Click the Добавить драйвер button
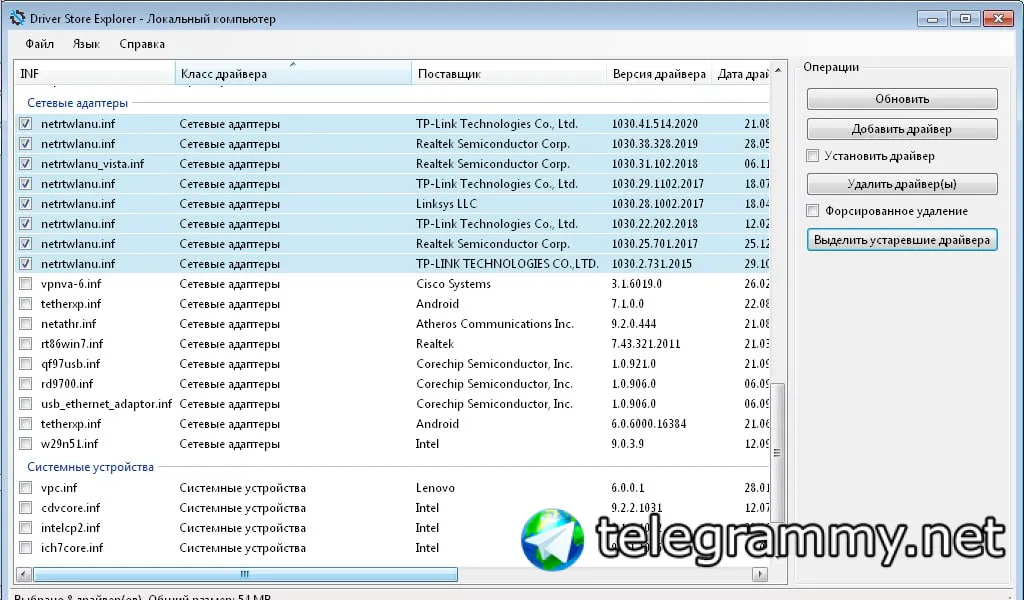The image size is (1024, 600). pos(902,129)
